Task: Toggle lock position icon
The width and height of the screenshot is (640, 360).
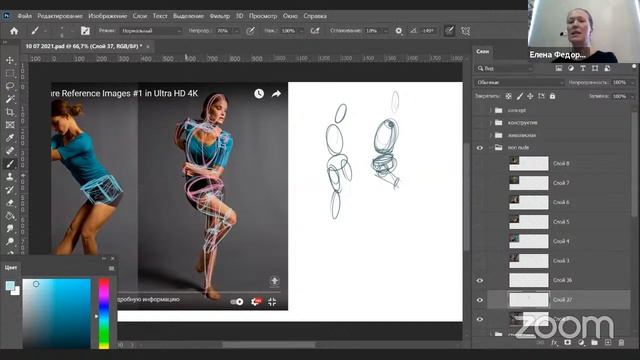Action: pos(530,96)
